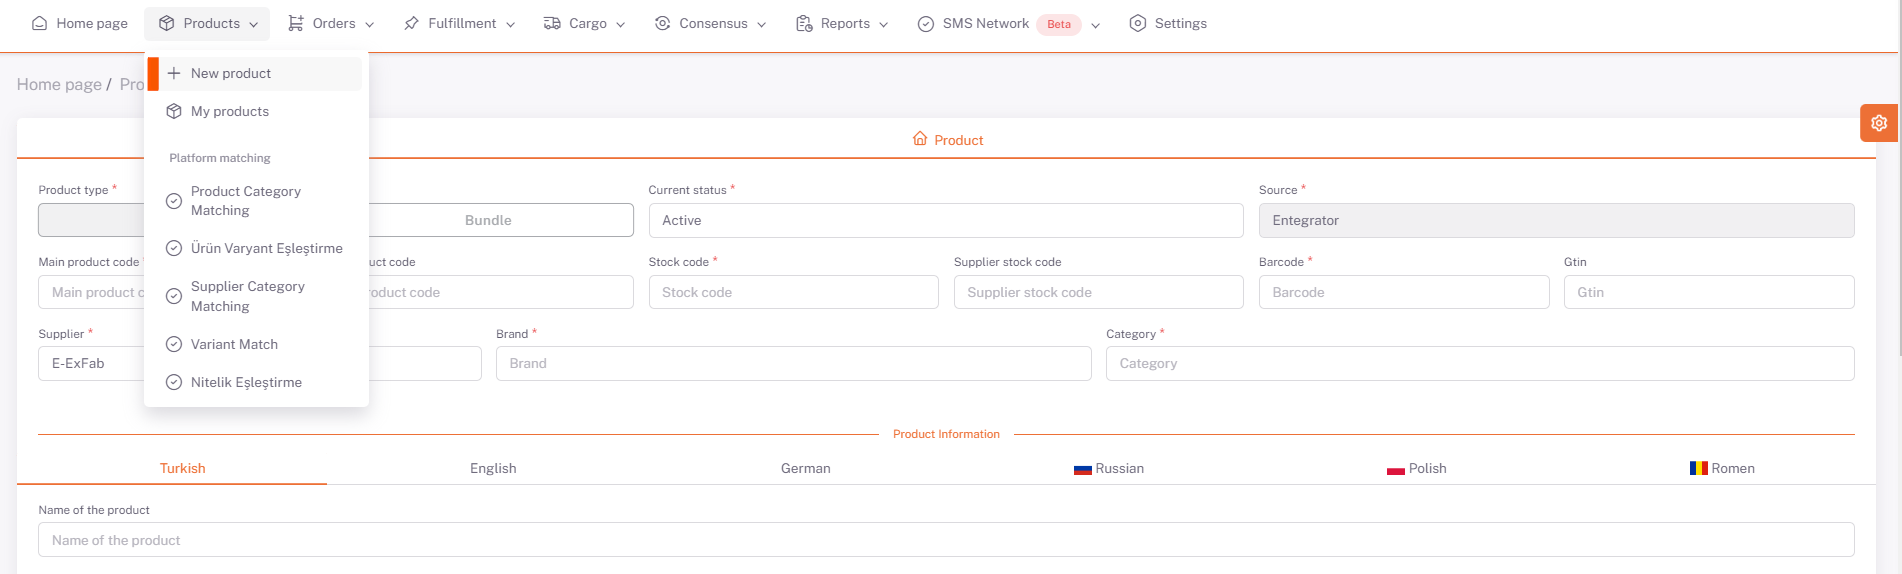Click the Reports clipboard icon
The image size is (1902, 574).
click(804, 23)
